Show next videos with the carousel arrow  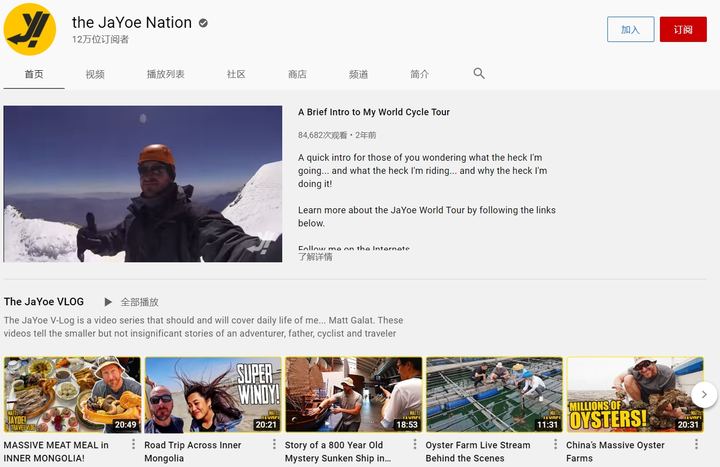pos(704,394)
